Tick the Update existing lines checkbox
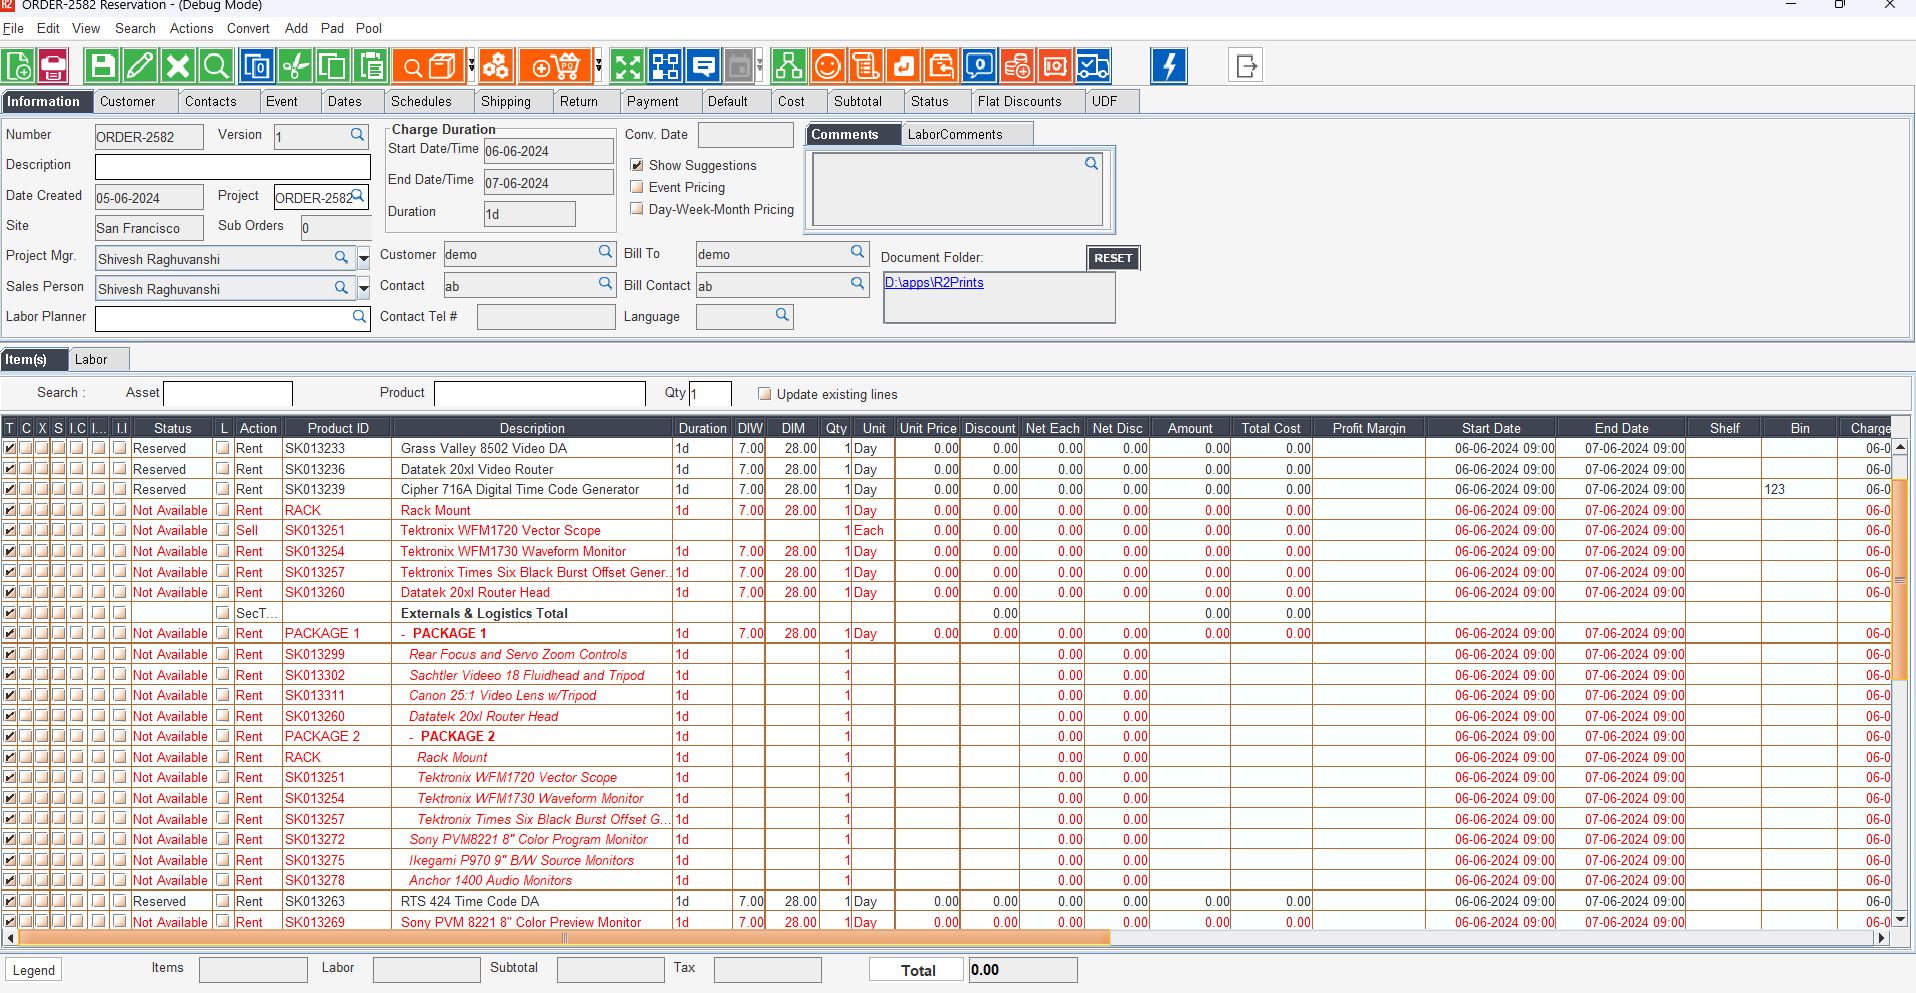The image size is (1916, 993). pos(765,394)
